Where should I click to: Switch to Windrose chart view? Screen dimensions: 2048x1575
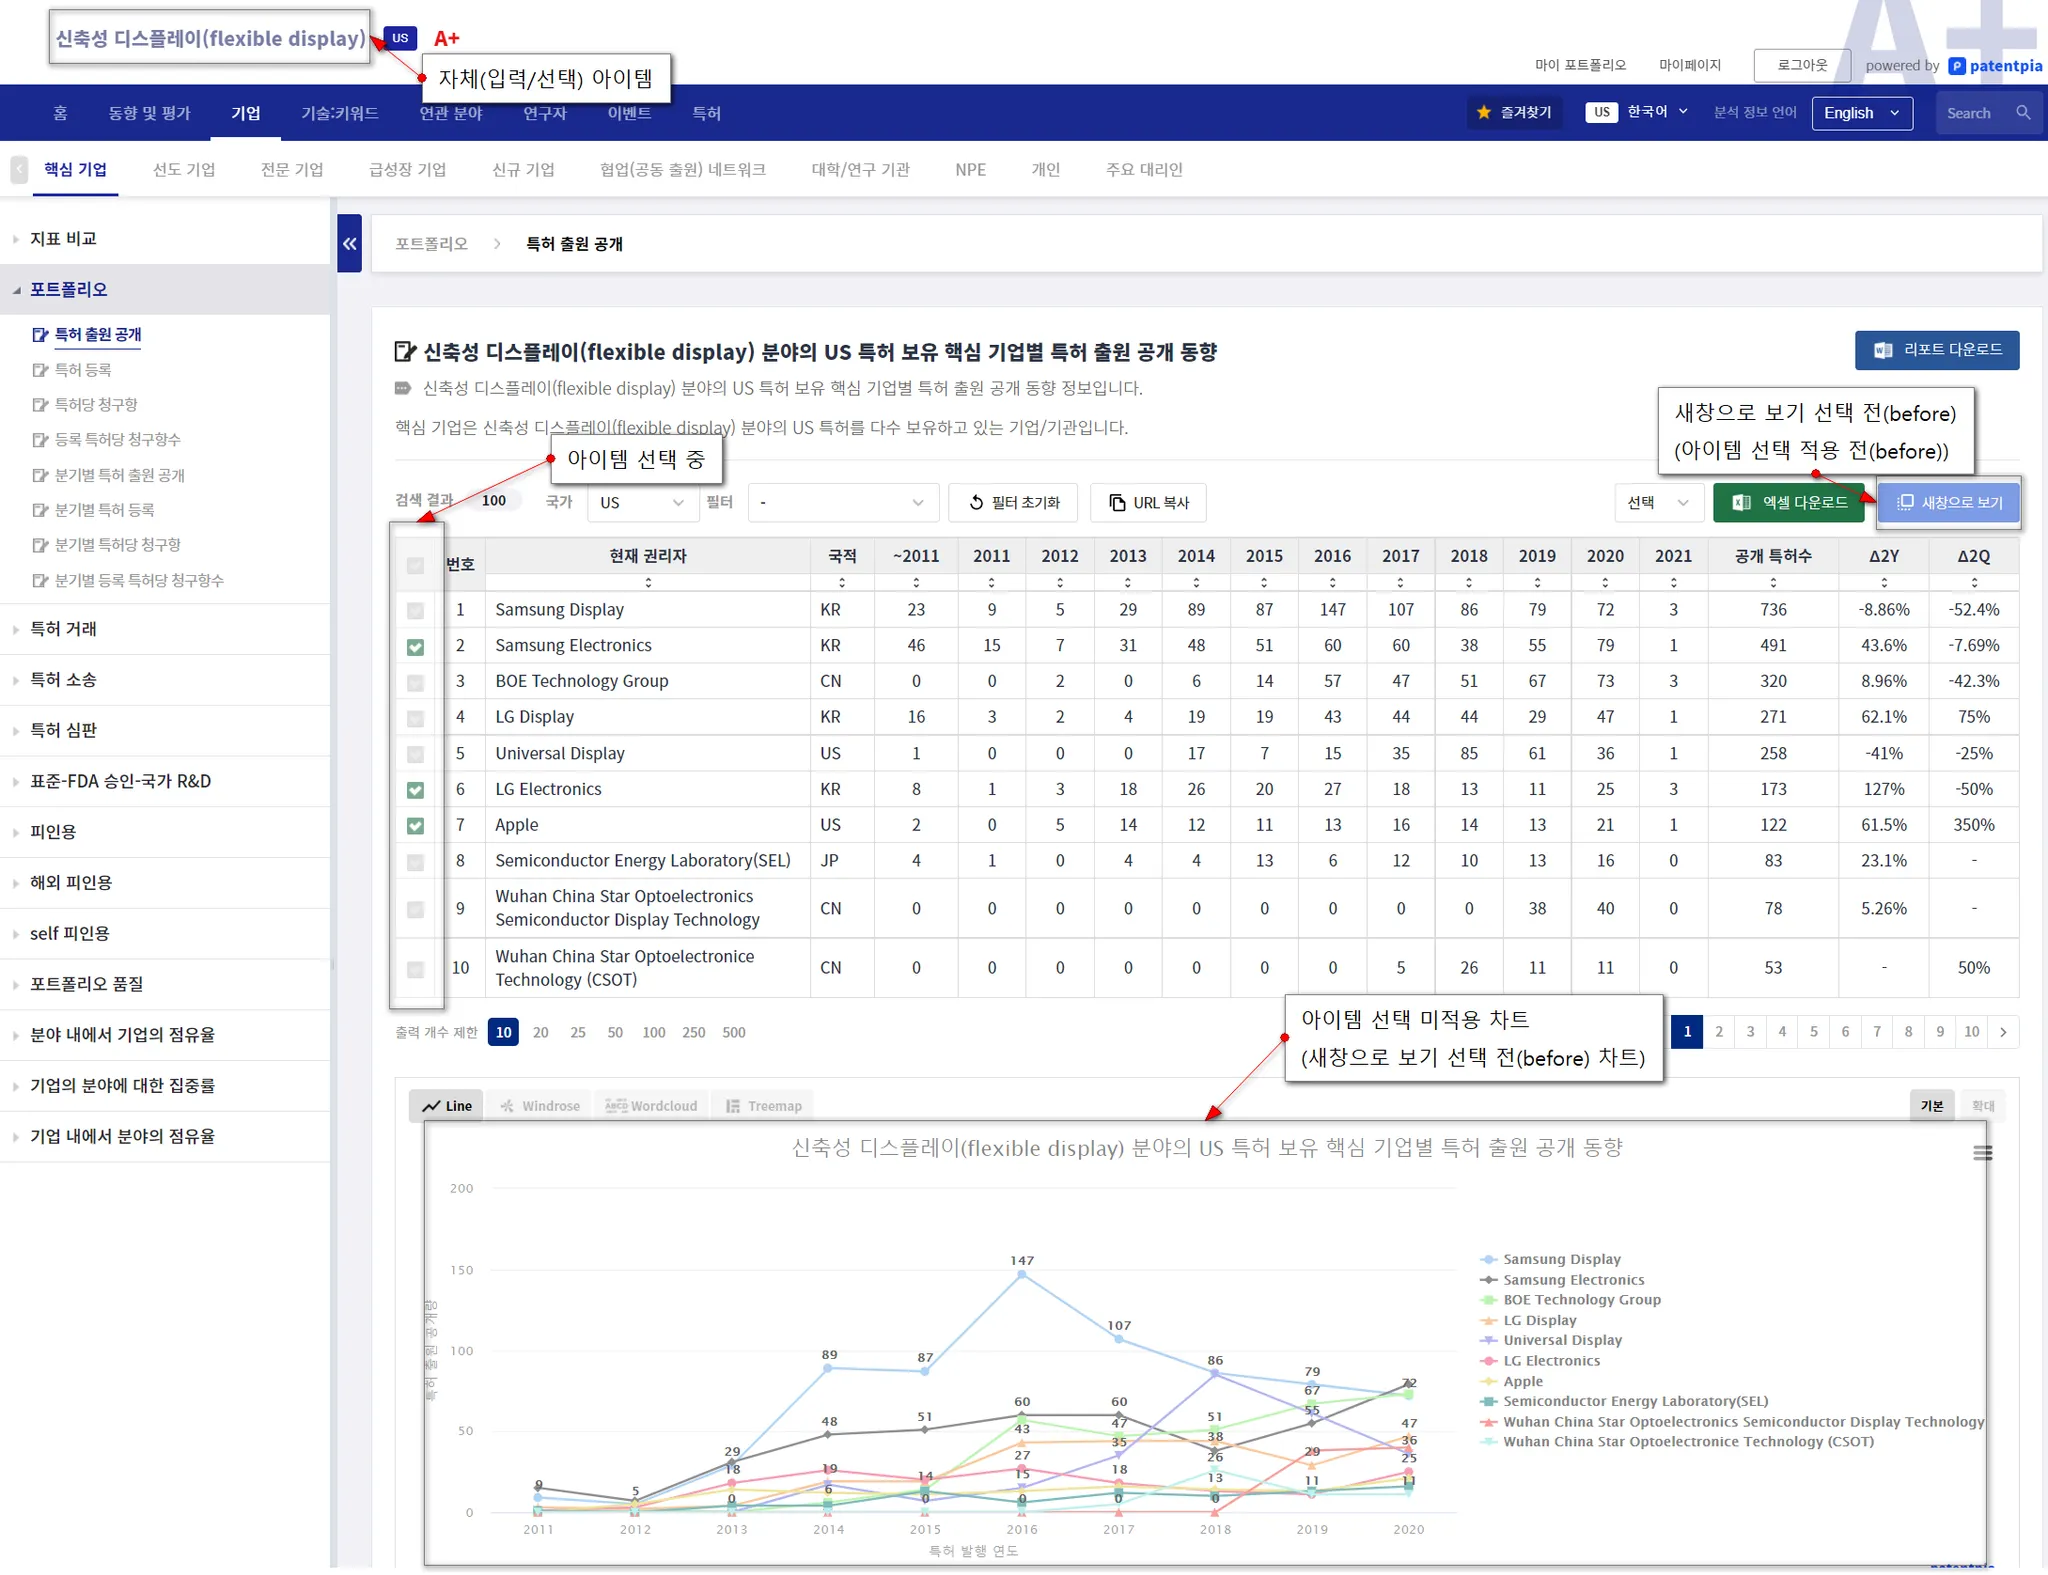coord(540,1106)
